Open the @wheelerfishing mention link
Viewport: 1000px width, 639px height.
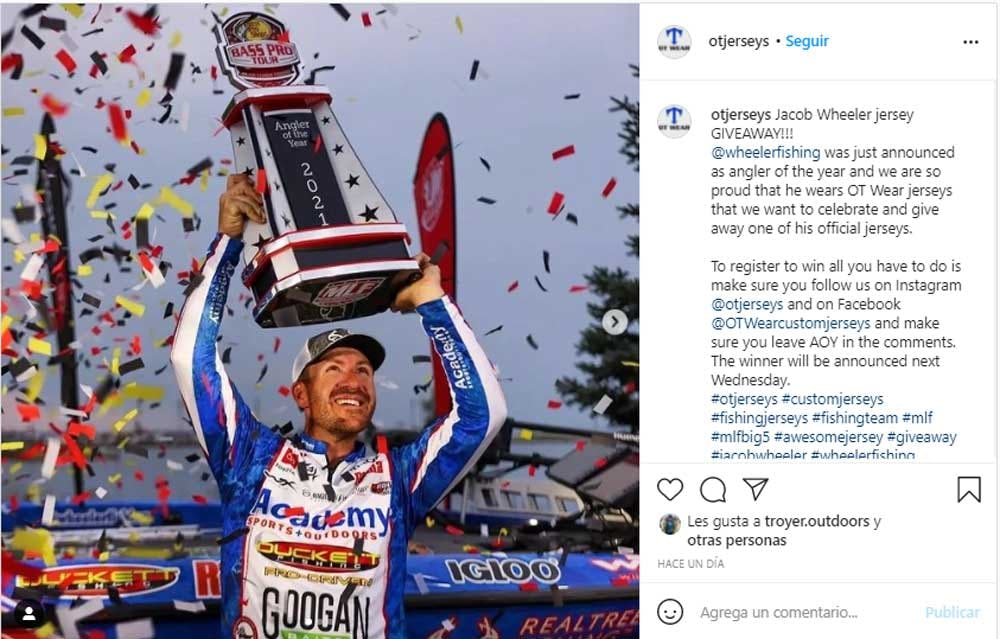[x=765, y=152]
